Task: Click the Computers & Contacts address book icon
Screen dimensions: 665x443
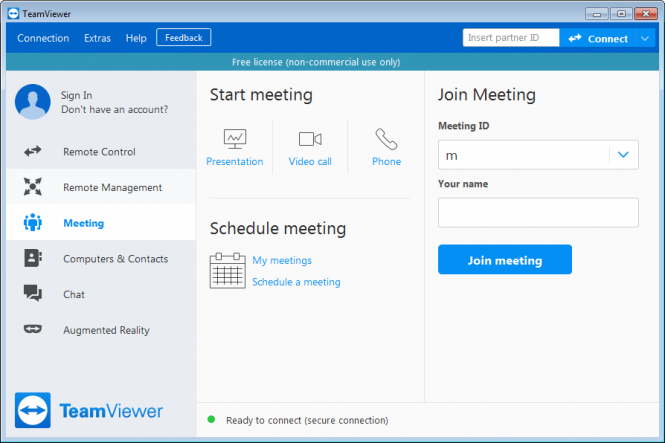Action: coord(33,258)
